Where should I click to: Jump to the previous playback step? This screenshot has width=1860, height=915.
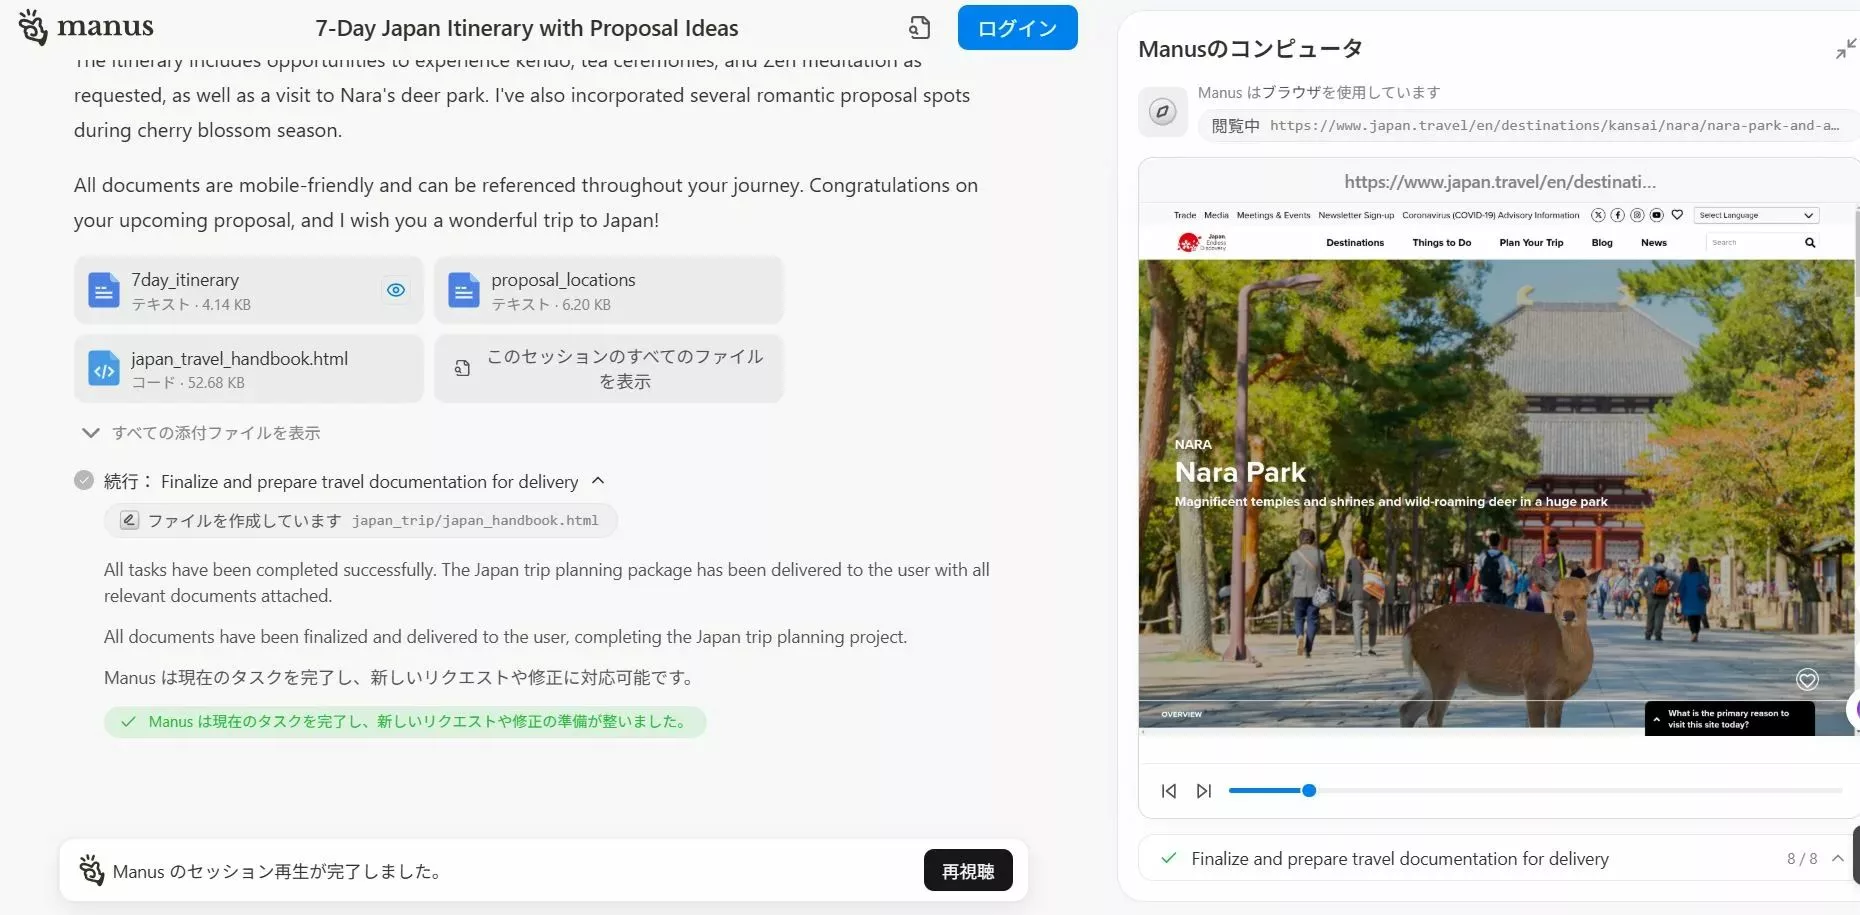tap(1169, 791)
